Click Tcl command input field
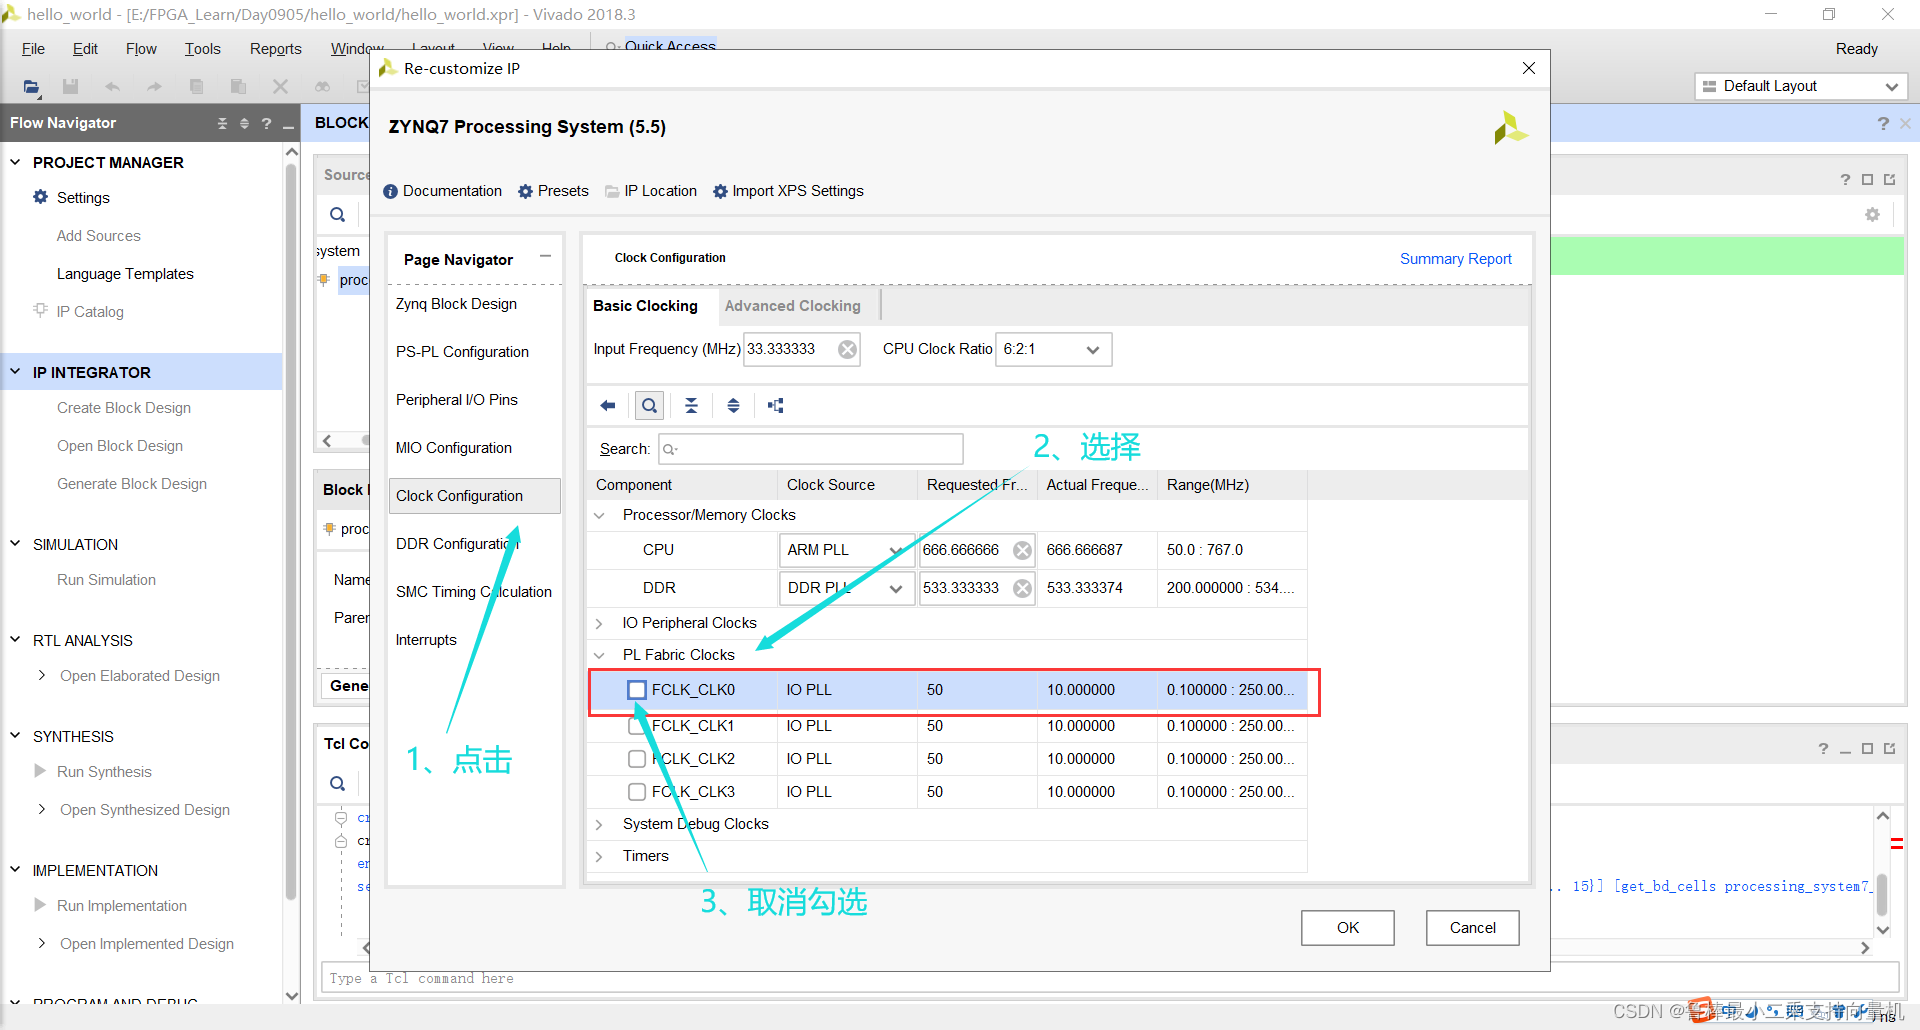Viewport: 1920px width, 1030px height. tap(1109, 979)
